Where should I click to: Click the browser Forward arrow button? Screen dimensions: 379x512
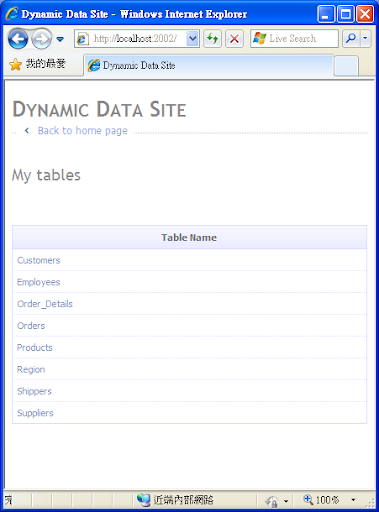click(x=42, y=39)
